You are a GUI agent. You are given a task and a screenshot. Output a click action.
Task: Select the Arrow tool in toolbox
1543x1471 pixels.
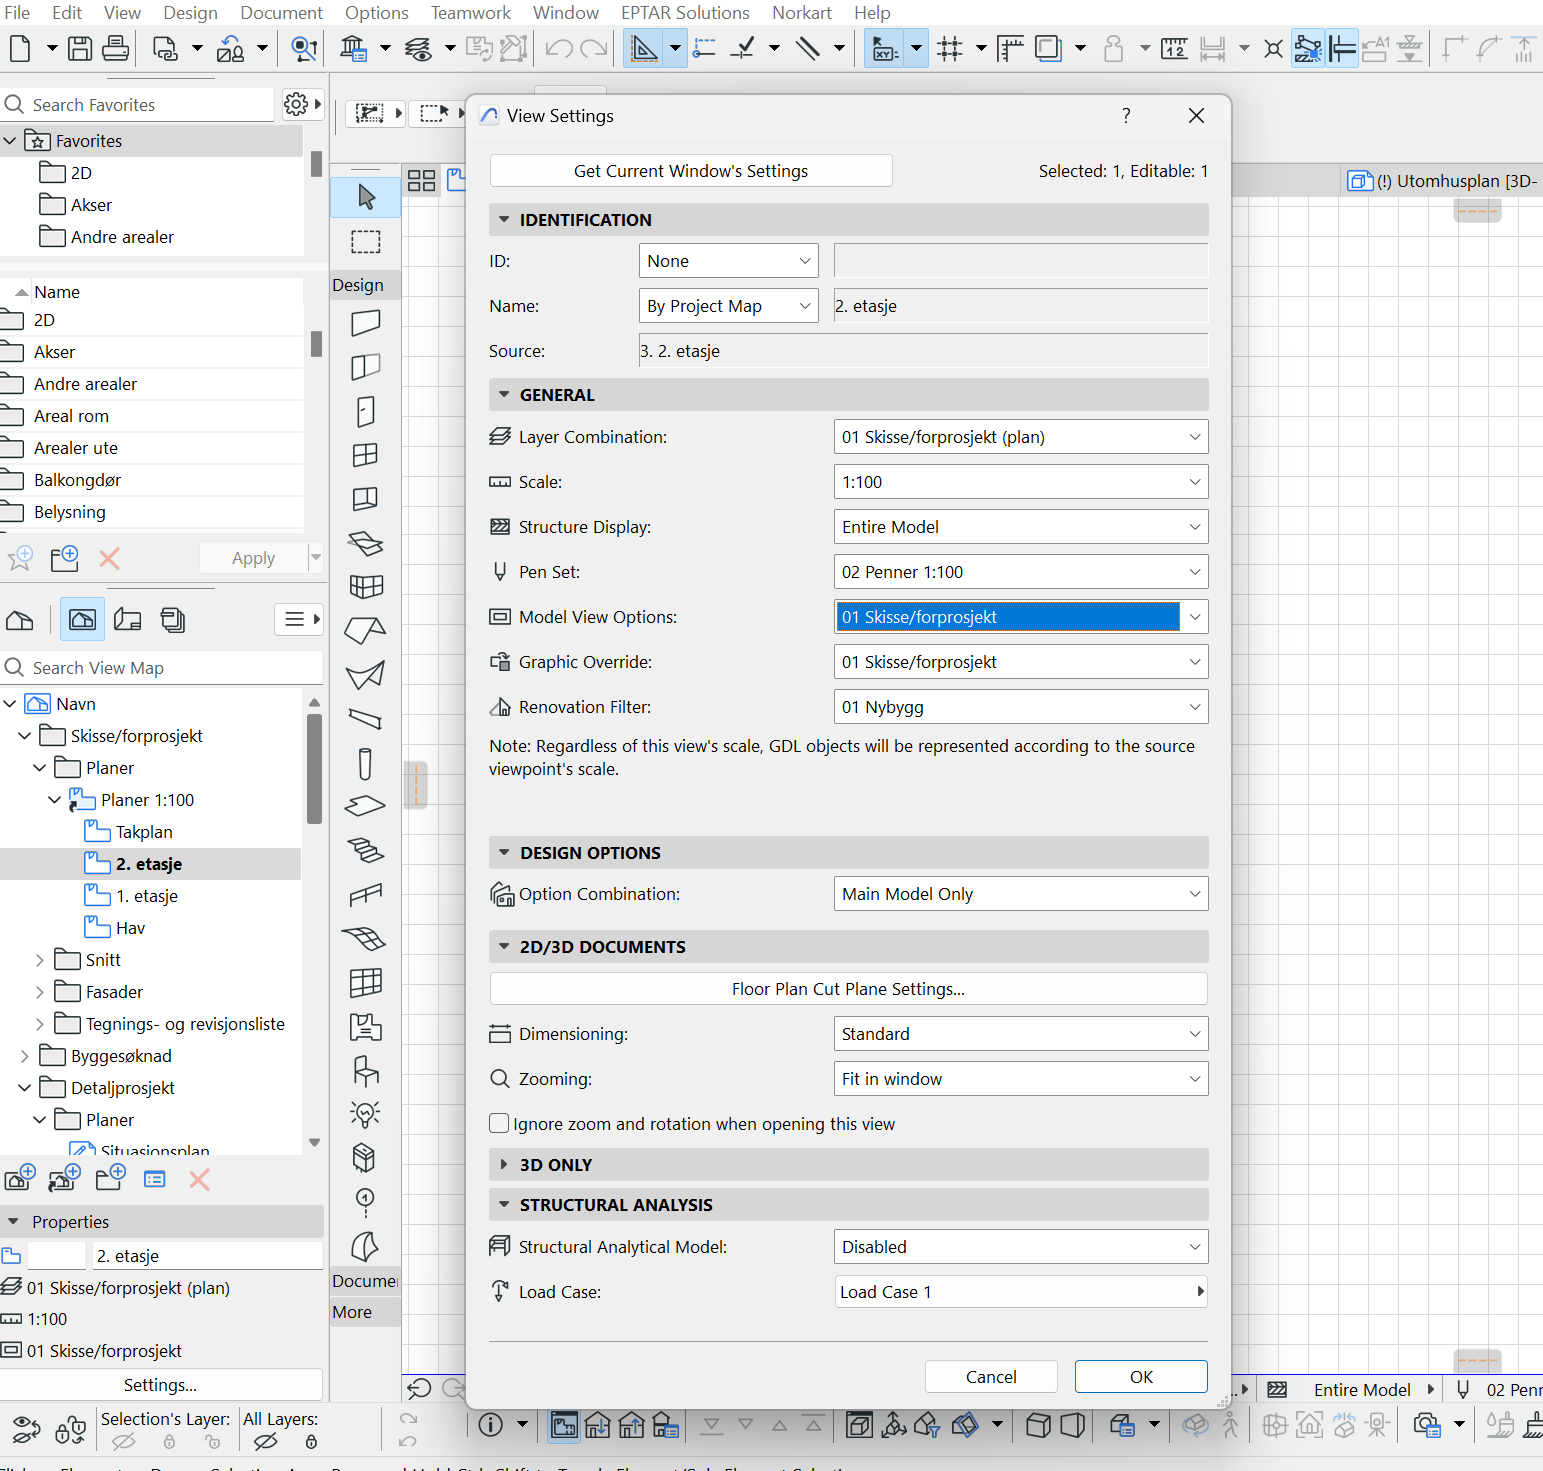tap(366, 197)
